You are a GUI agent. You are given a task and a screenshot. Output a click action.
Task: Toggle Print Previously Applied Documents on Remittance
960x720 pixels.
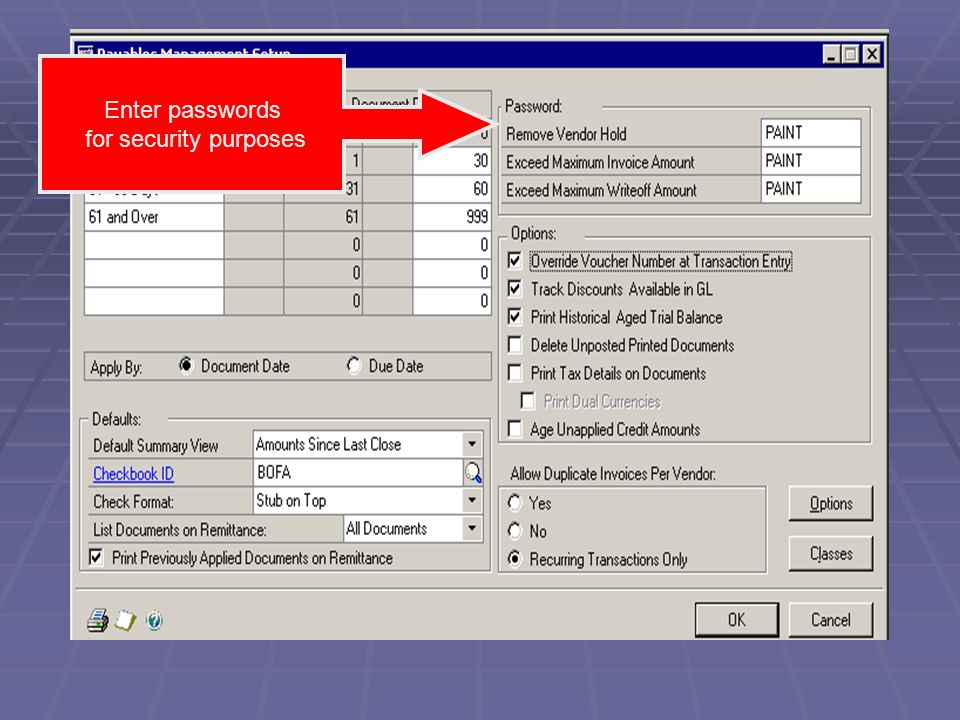[x=96, y=558]
